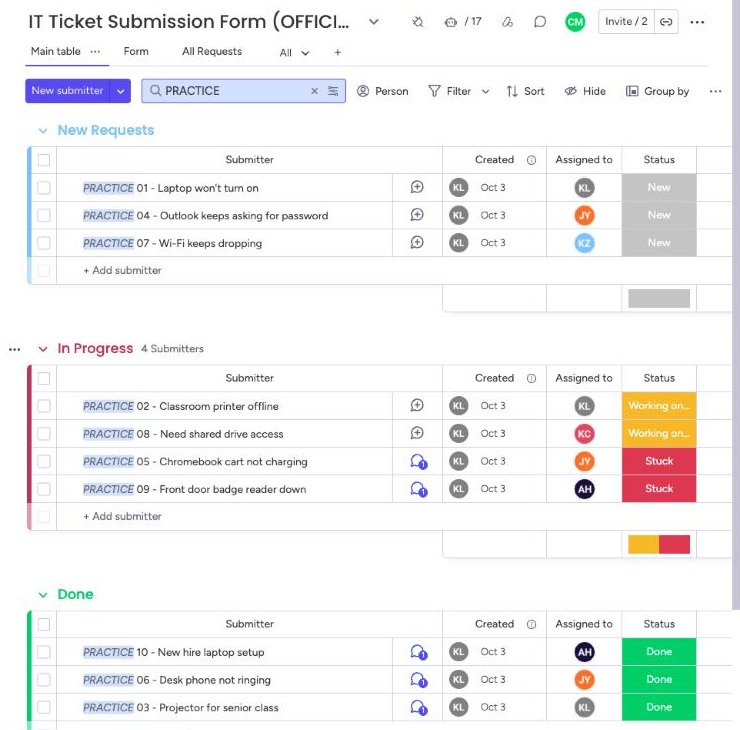Open Group by settings
Image resolution: width=740 pixels, height=730 pixels.
point(657,91)
